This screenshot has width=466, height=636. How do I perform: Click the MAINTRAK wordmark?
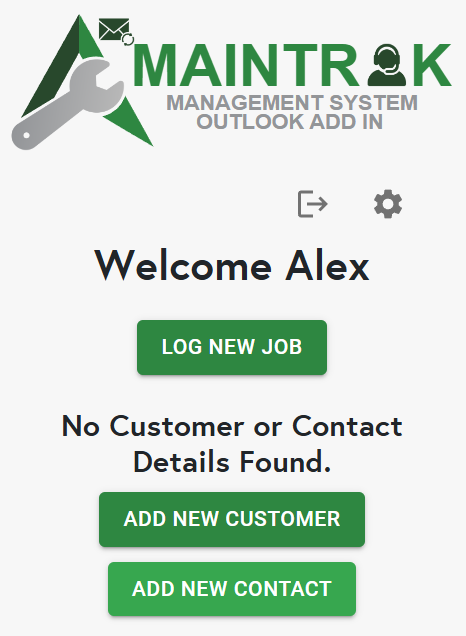pyautogui.click(x=292, y=65)
